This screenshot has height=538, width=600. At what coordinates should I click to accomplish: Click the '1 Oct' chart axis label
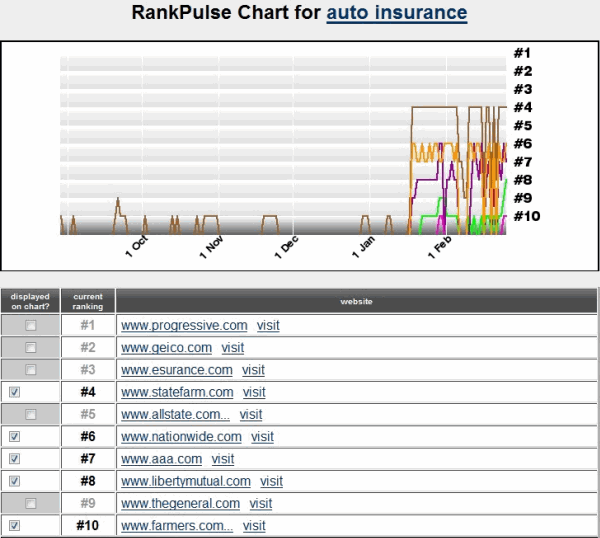click(137, 246)
